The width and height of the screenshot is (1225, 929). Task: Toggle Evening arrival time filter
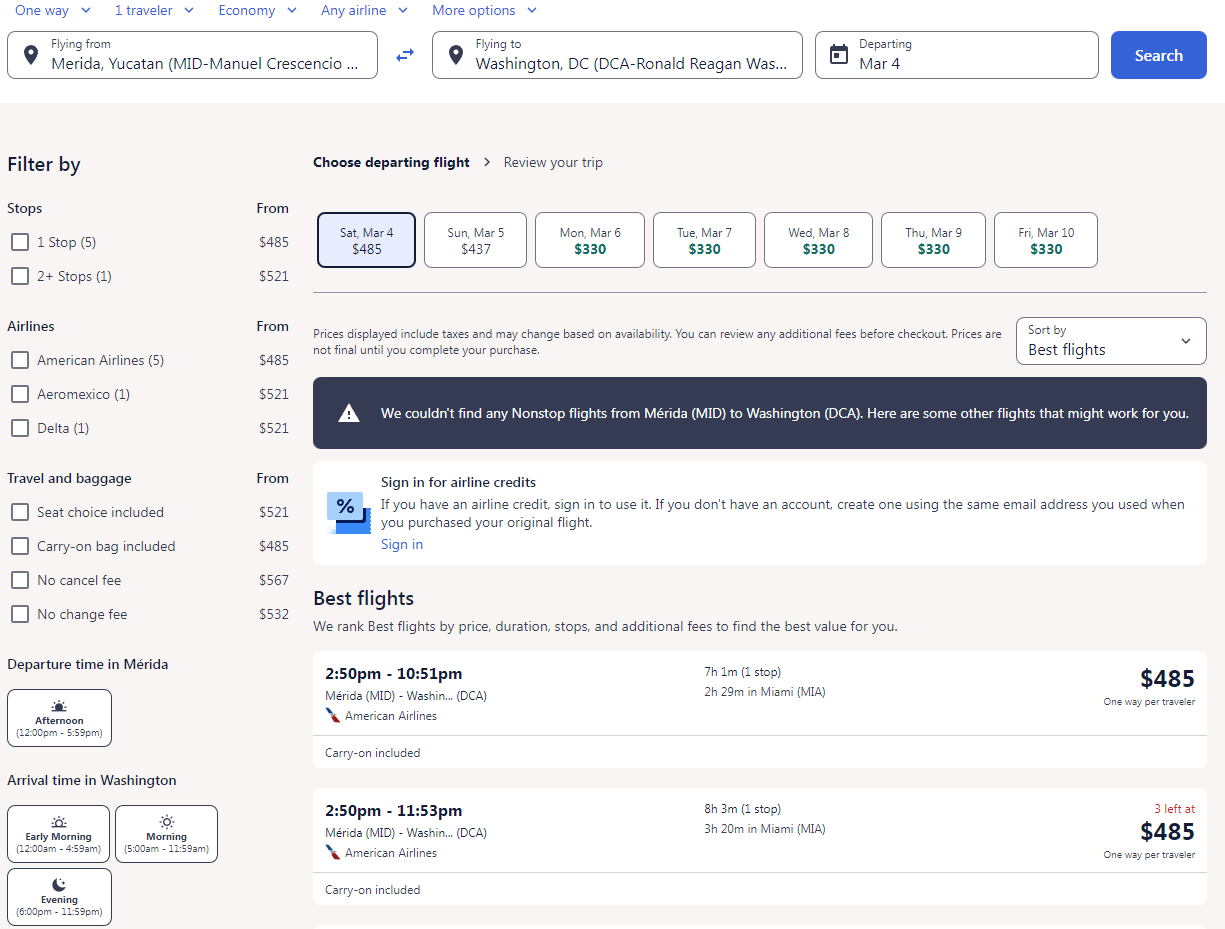[59, 897]
